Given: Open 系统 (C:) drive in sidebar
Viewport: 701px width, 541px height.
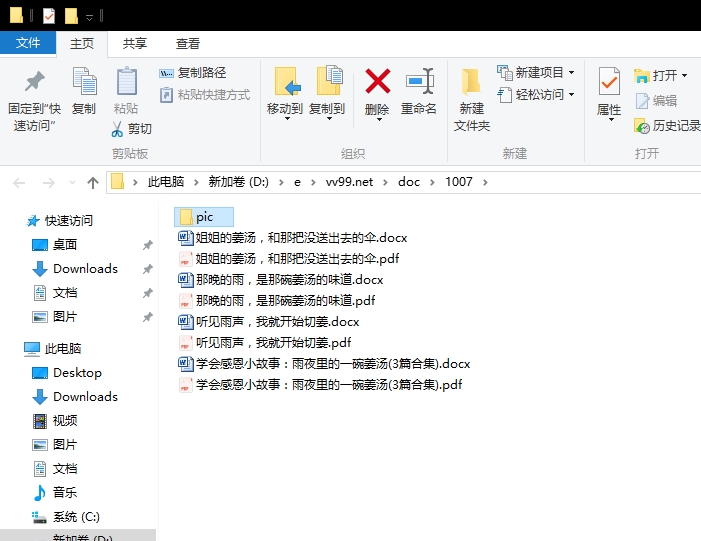Looking at the screenshot, I should pyautogui.click(x=66, y=517).
